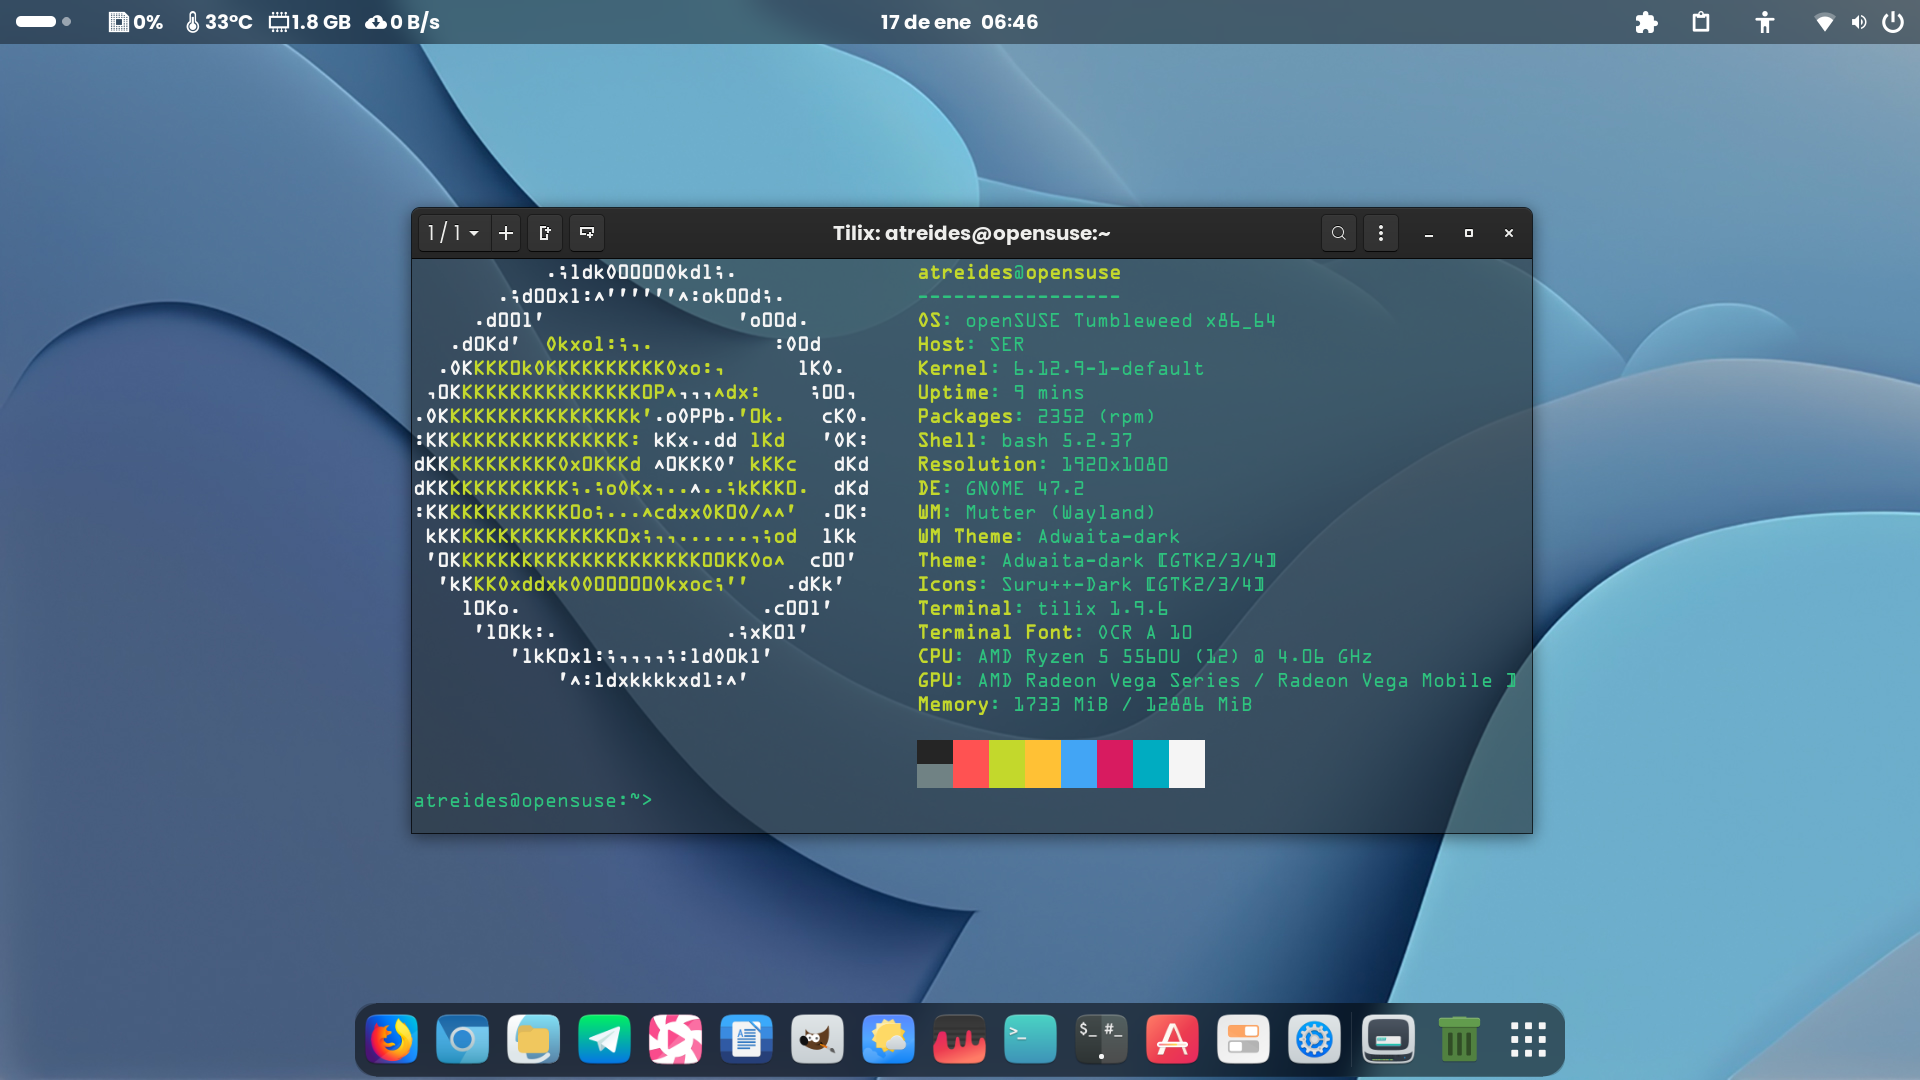Click the white neofetch color block
1920x1080 pixels.
pyautogui.click(x=1187, y=764)
